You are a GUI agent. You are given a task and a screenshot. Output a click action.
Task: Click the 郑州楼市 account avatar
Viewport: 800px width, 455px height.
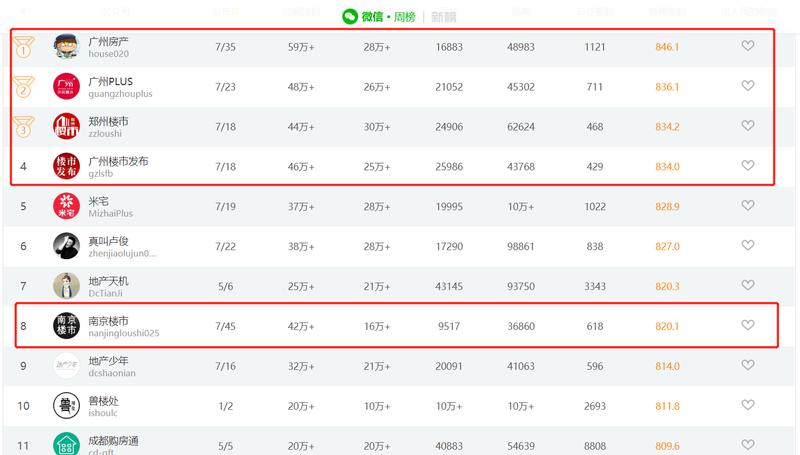66,127
